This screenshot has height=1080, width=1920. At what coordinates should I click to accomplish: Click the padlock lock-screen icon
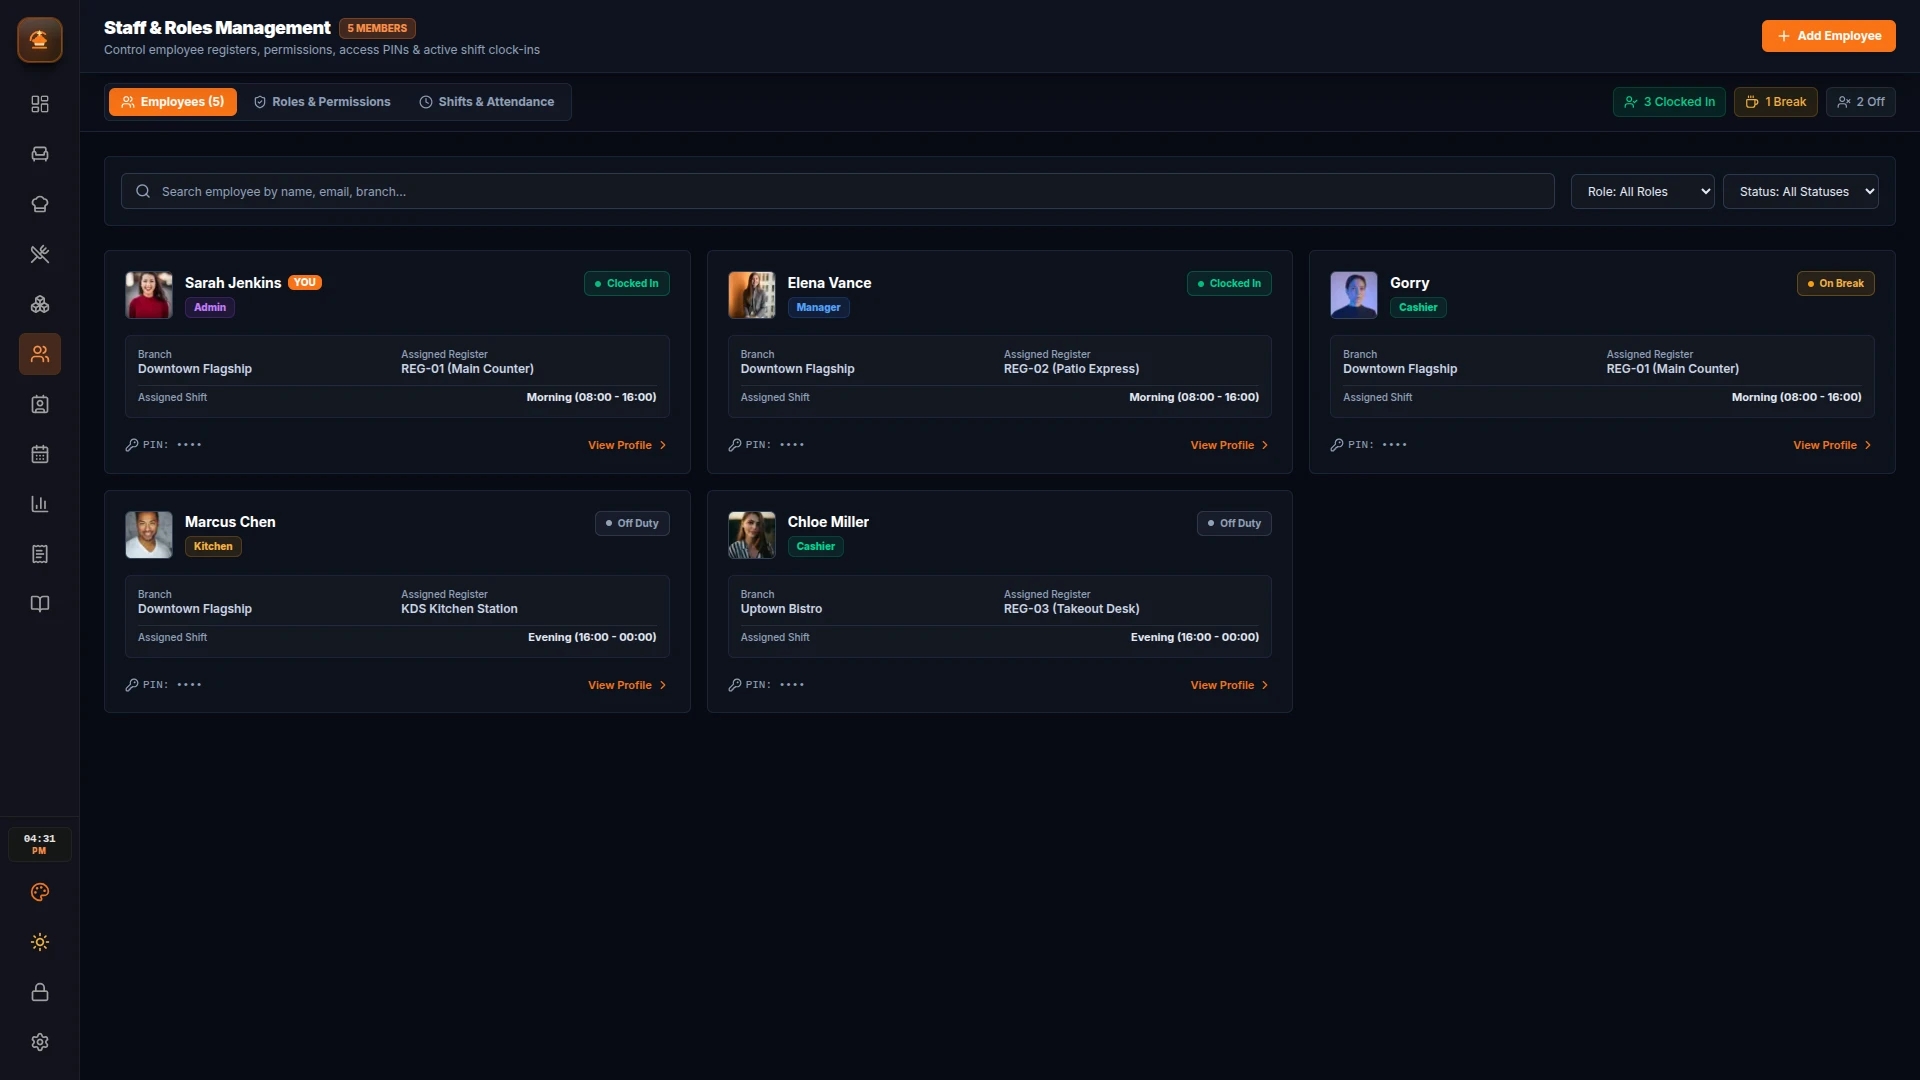point(40,992)
